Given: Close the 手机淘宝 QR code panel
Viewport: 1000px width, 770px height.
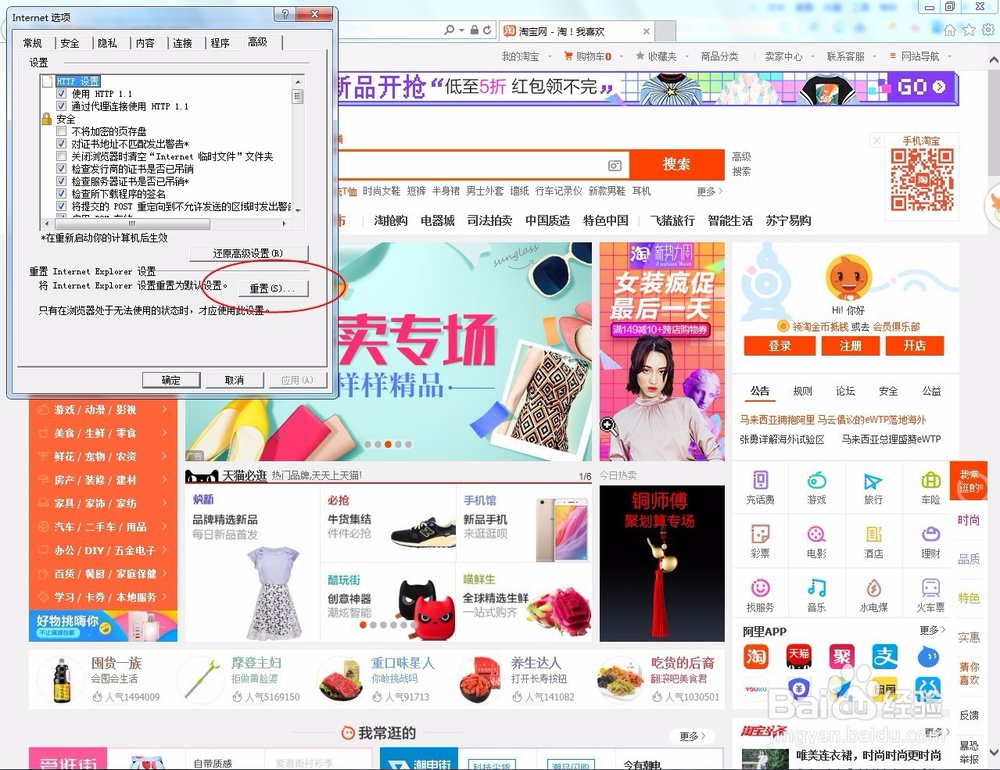Looking at the screenshot, I should coord(877,140).
